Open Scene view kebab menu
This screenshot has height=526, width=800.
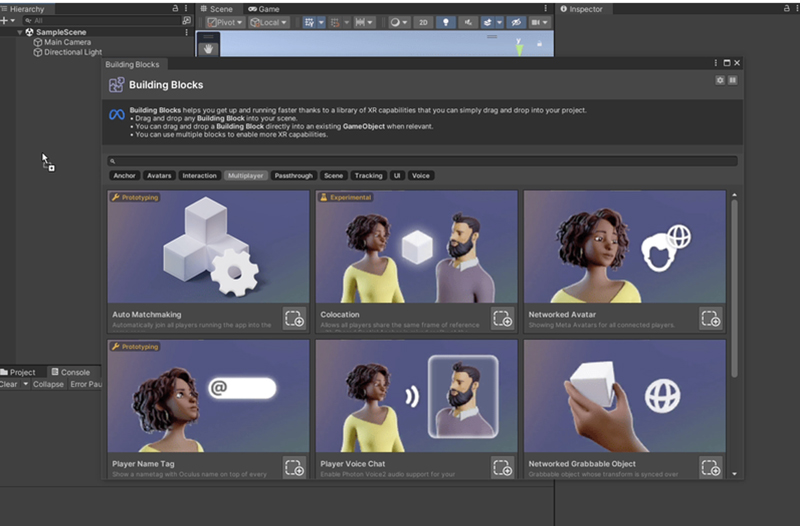545,9
